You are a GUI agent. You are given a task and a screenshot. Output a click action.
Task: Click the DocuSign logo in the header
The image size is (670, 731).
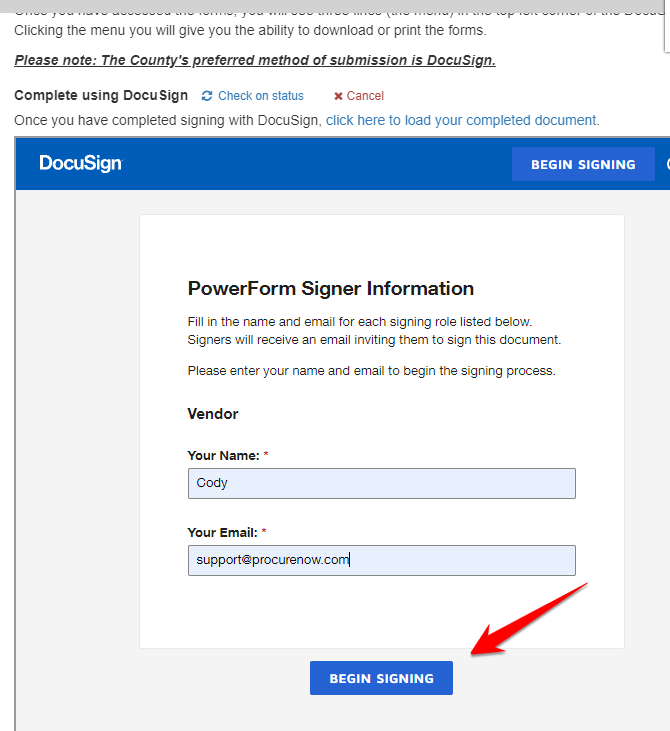tap(80, 164)
